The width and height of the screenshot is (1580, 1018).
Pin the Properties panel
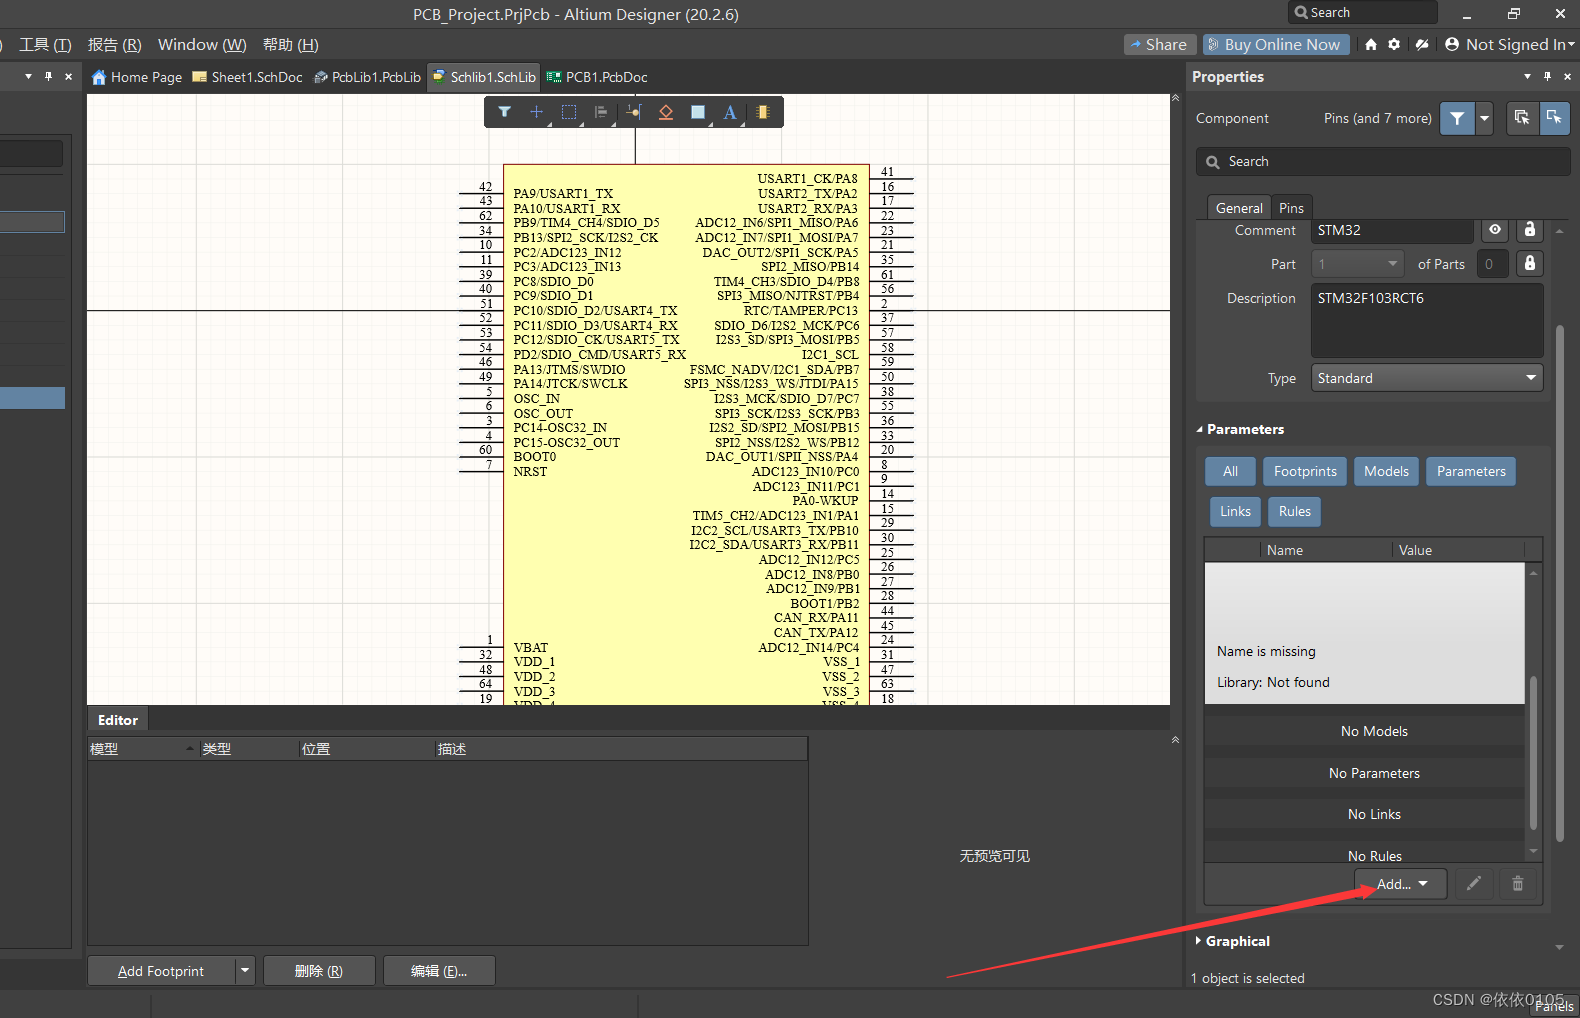(x=1547, y=76)
